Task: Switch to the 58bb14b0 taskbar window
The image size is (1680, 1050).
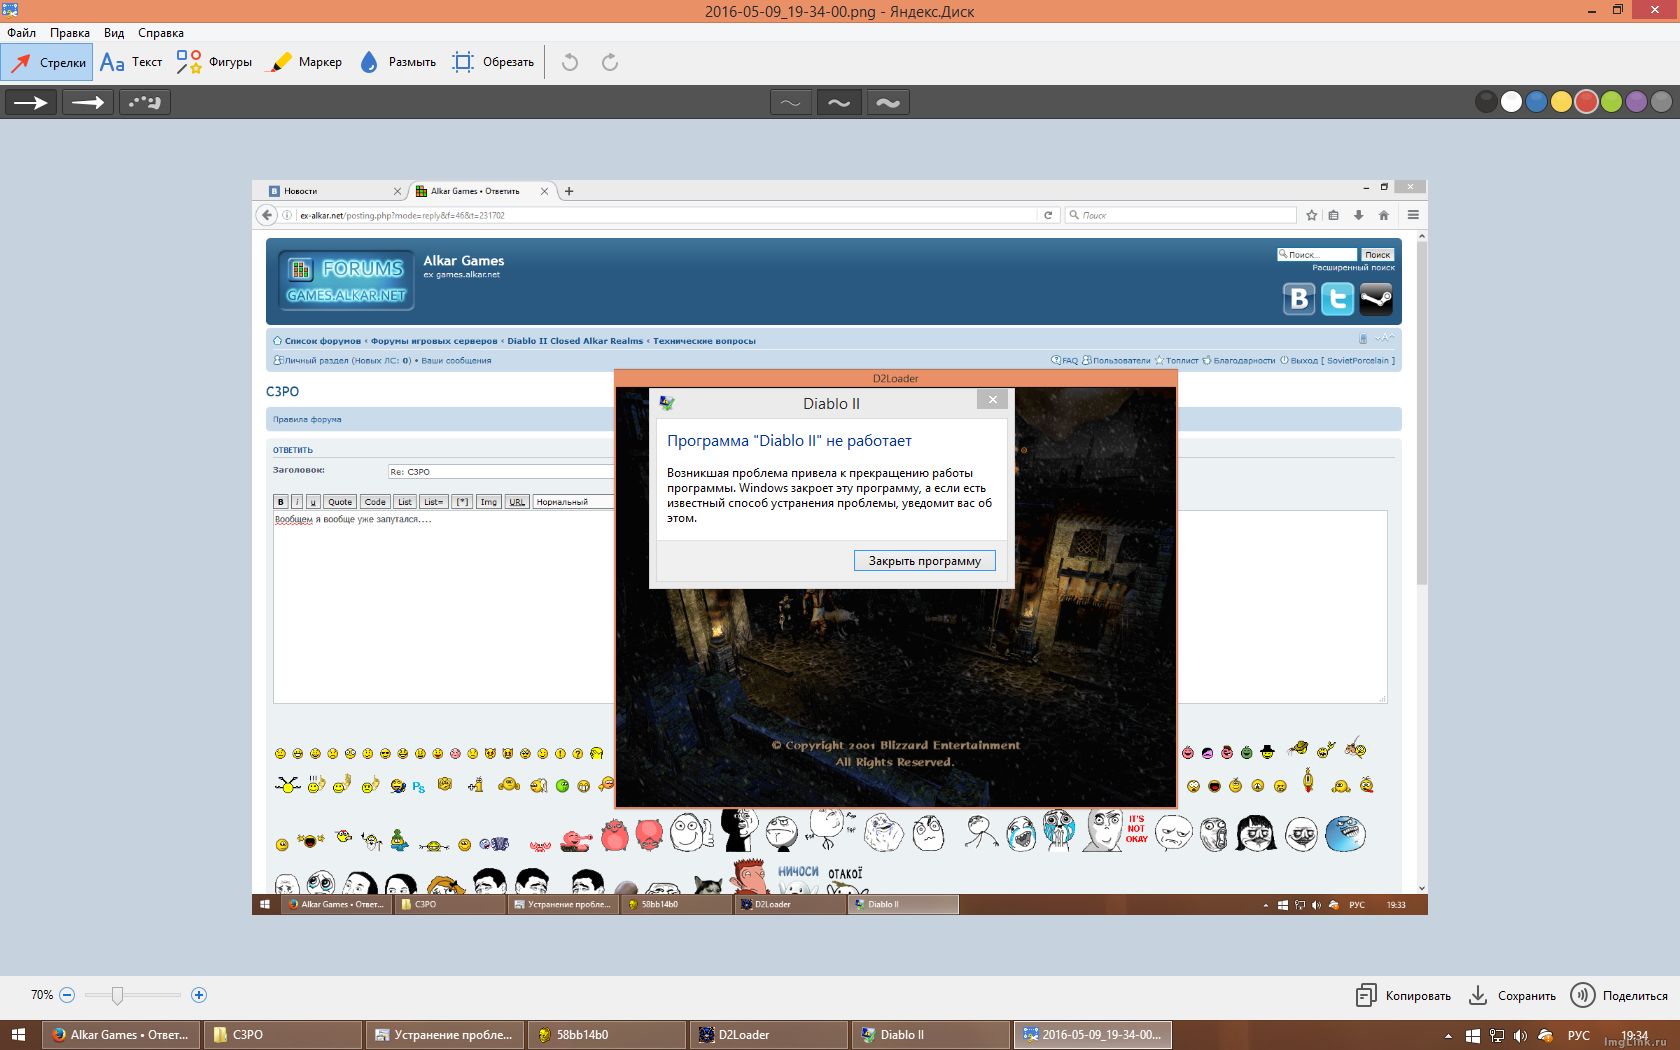Action: (607, 1035)
